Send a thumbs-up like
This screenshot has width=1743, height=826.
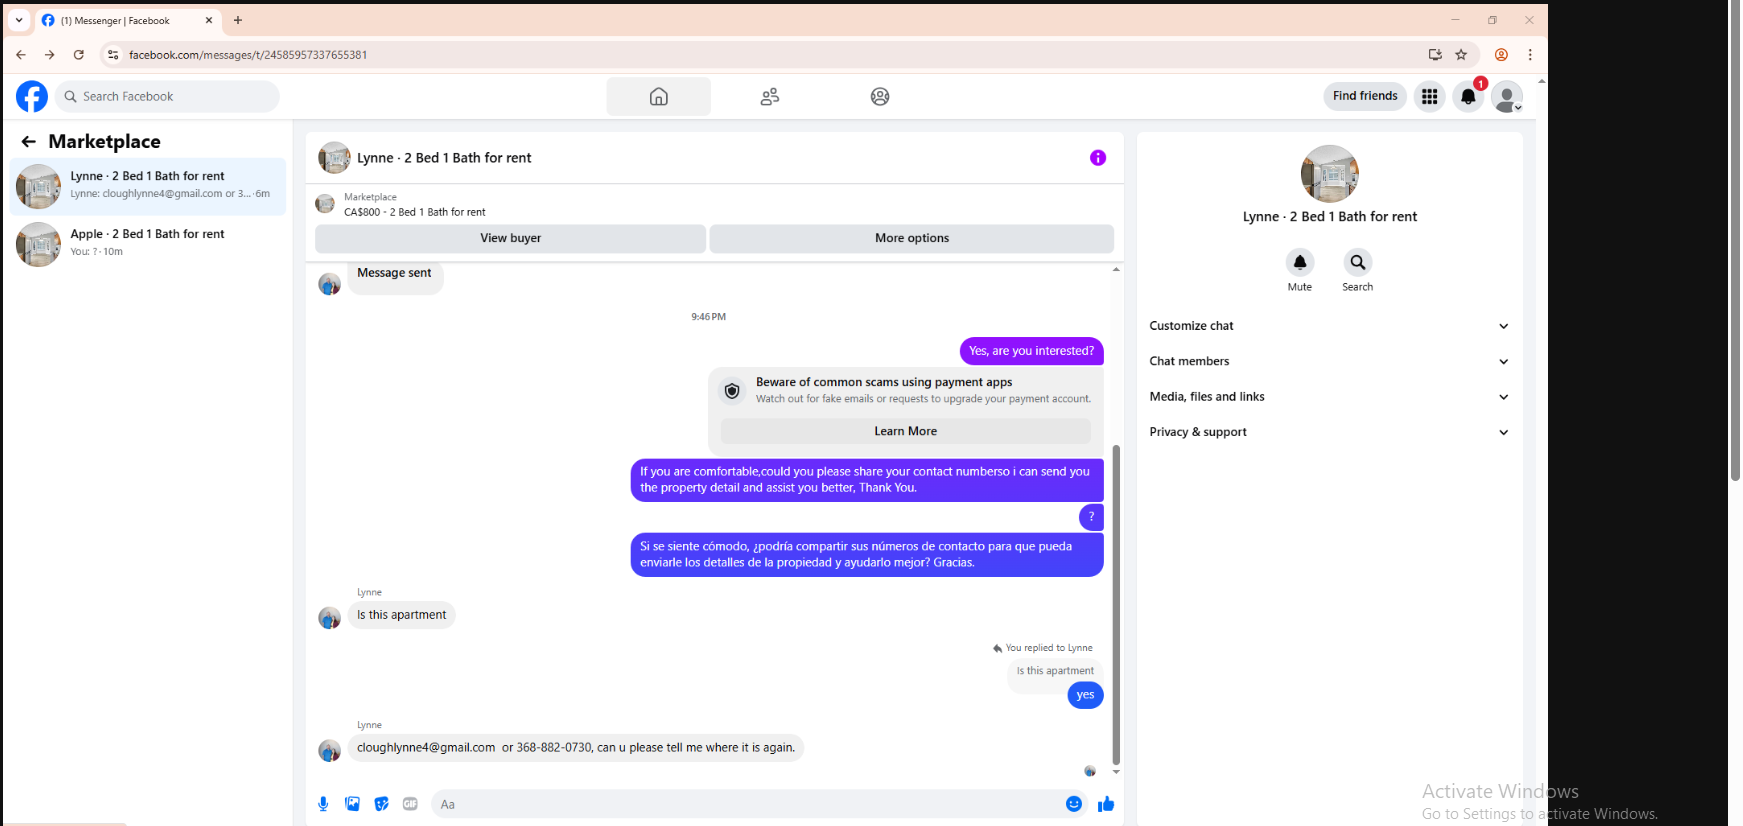point(1106,804)
